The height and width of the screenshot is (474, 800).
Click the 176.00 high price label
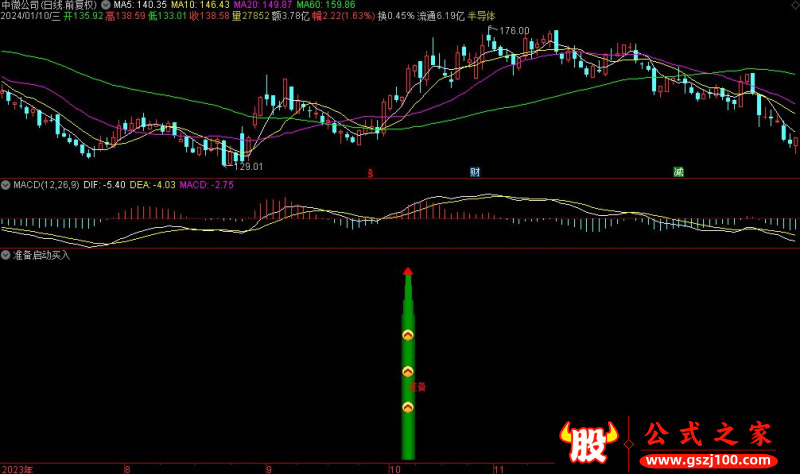tap(514, 31)
